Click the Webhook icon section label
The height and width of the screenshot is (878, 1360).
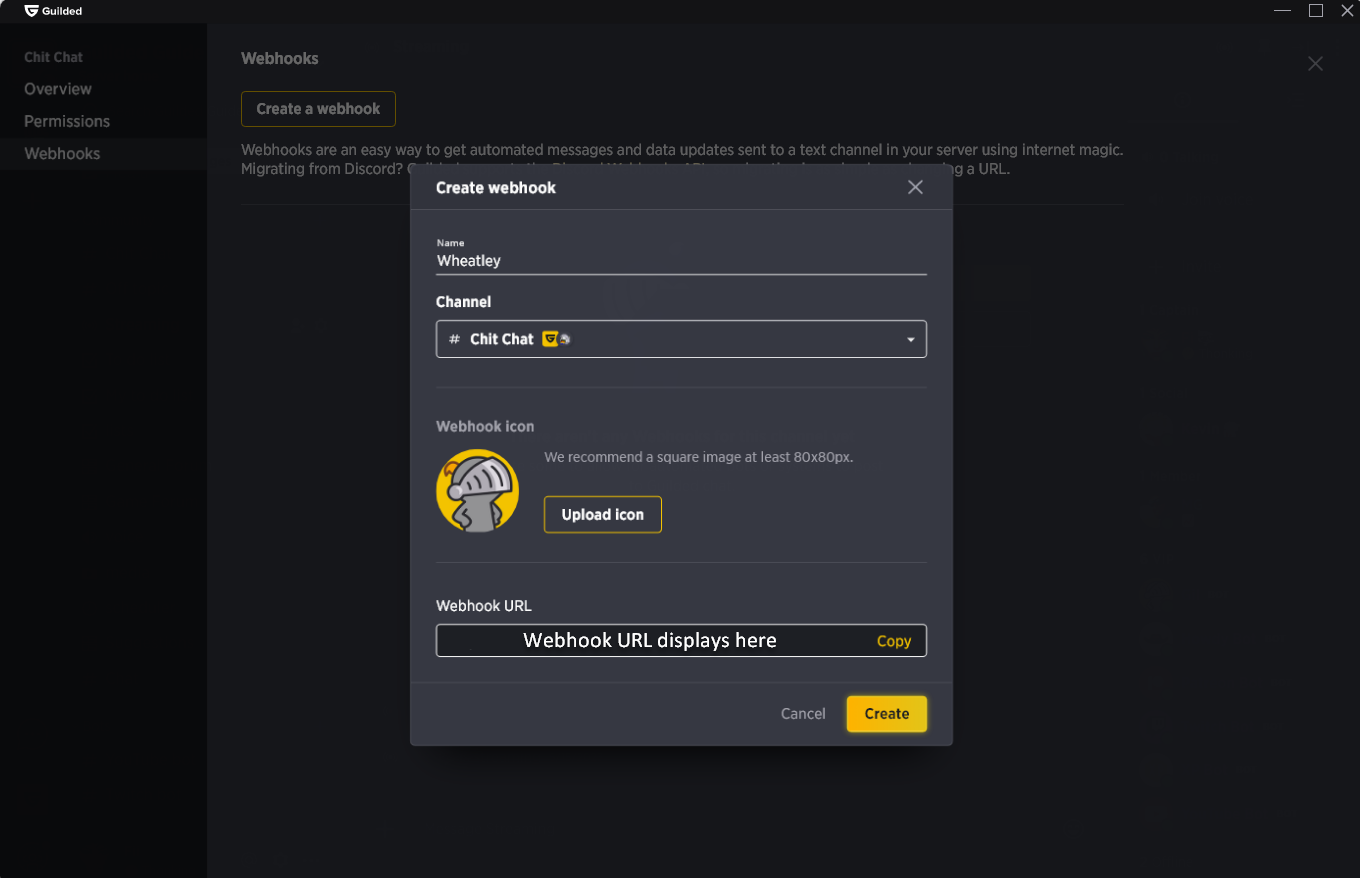485,426
